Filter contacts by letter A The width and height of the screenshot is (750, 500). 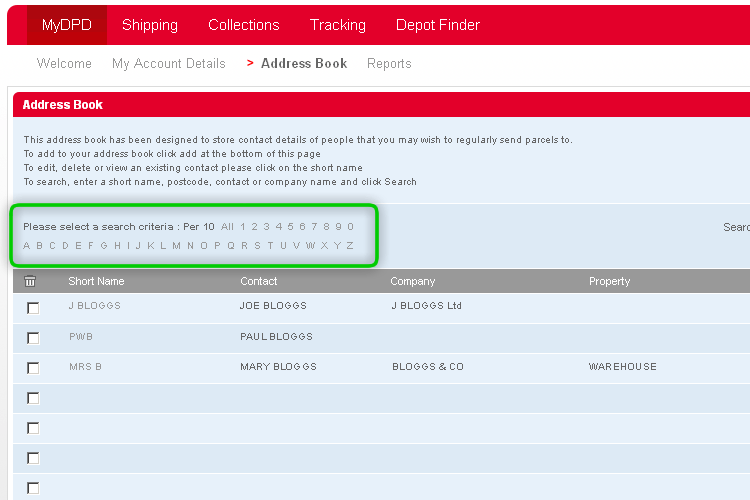click(26, 246)
